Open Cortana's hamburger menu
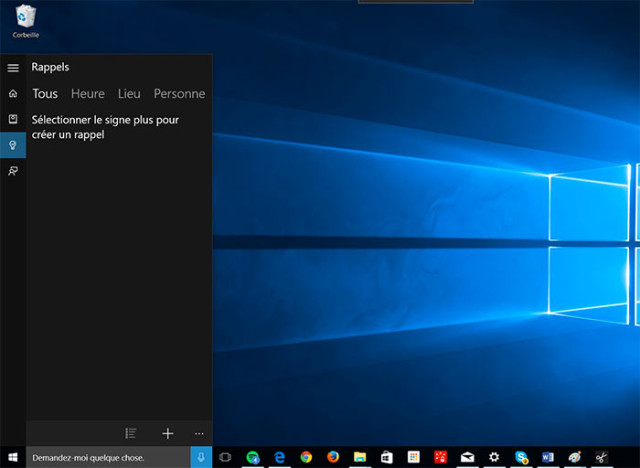Screen dimensions: 640x468 (x=13, y=68)
